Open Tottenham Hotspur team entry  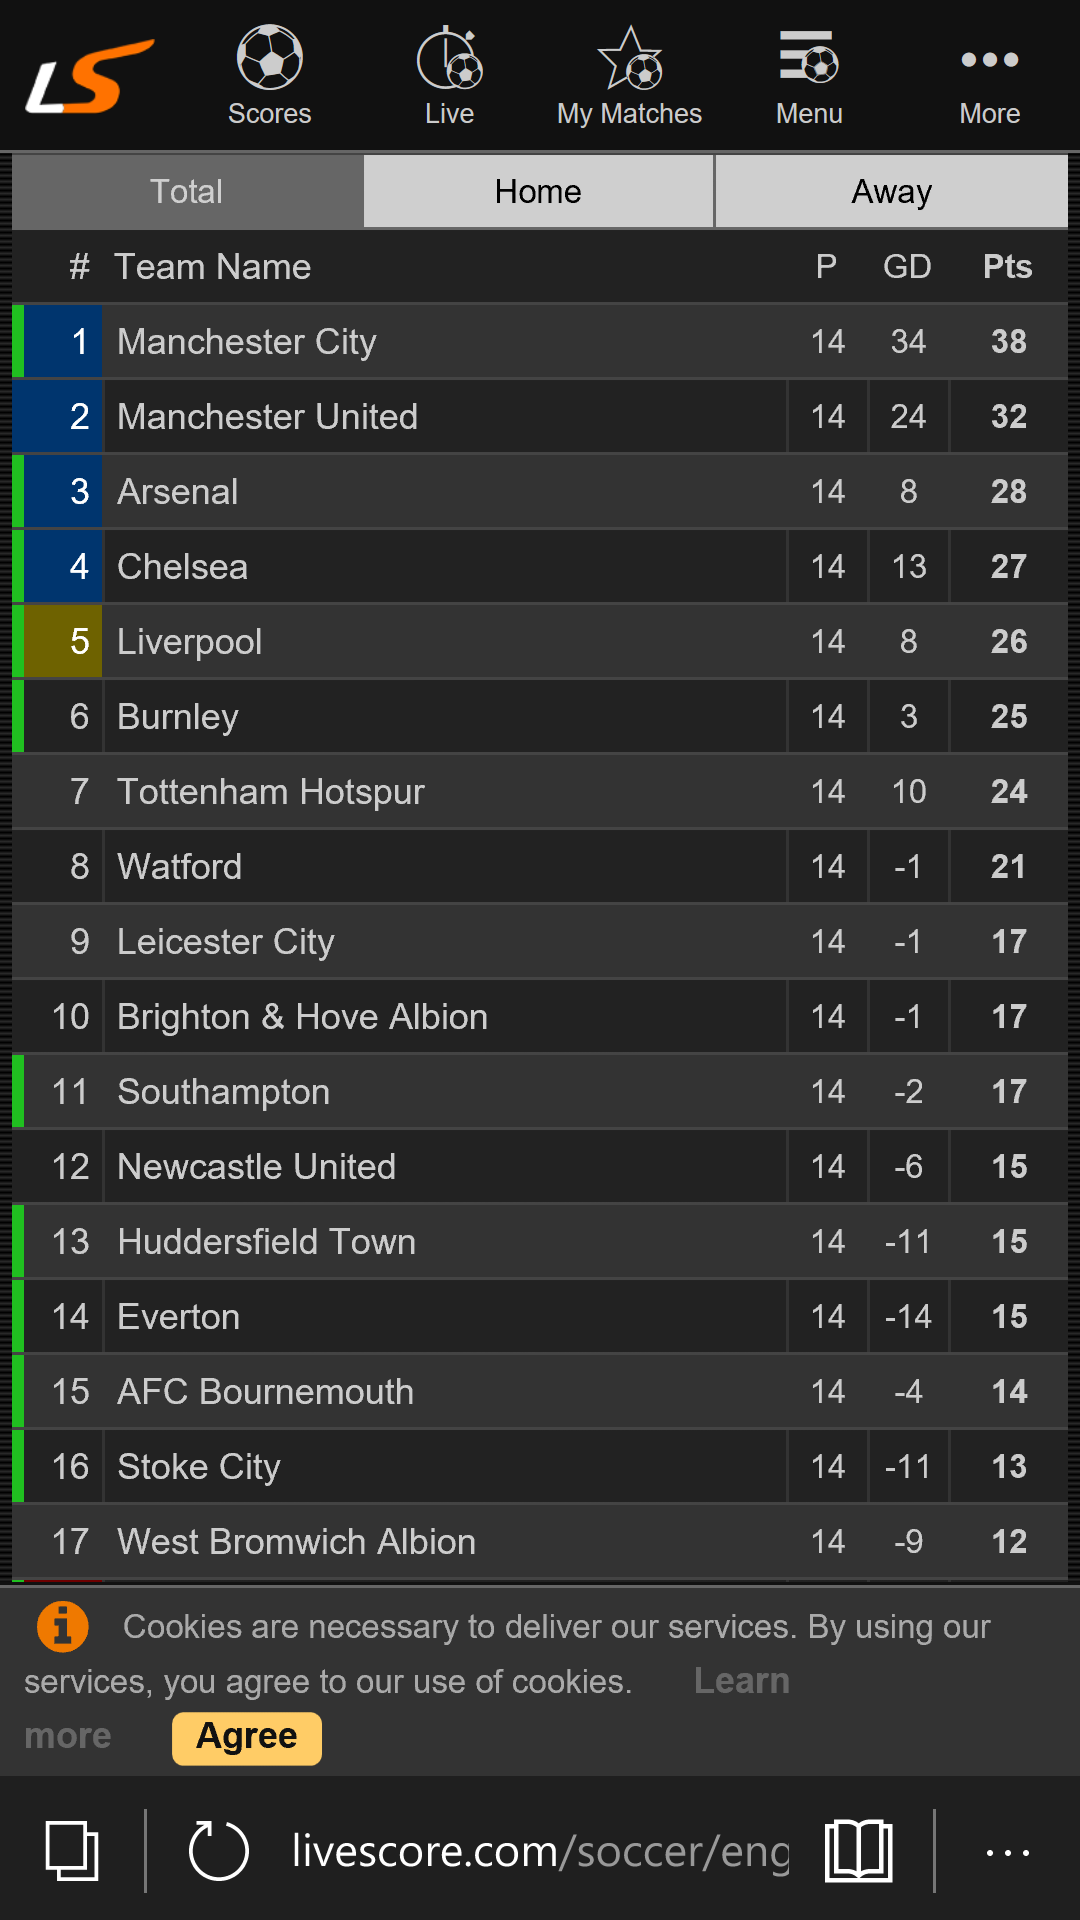pos(270,792)
